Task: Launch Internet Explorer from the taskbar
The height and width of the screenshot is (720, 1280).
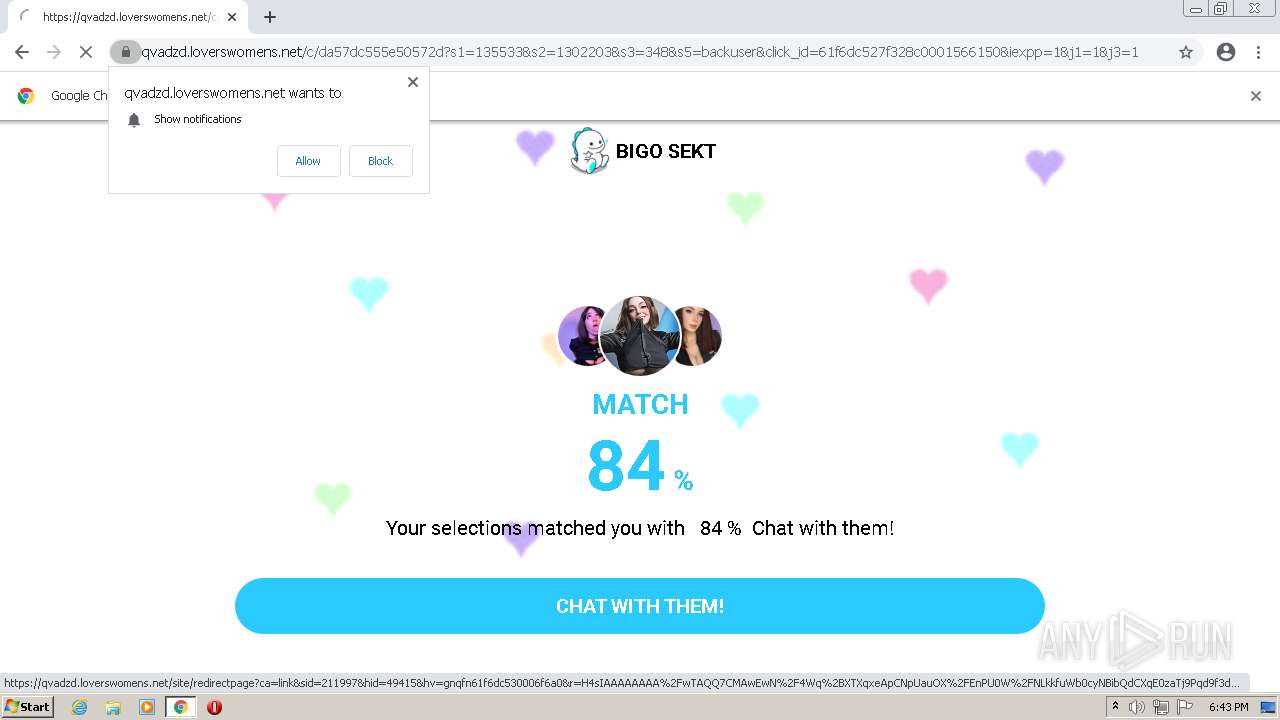Action: tap(79, 707)
